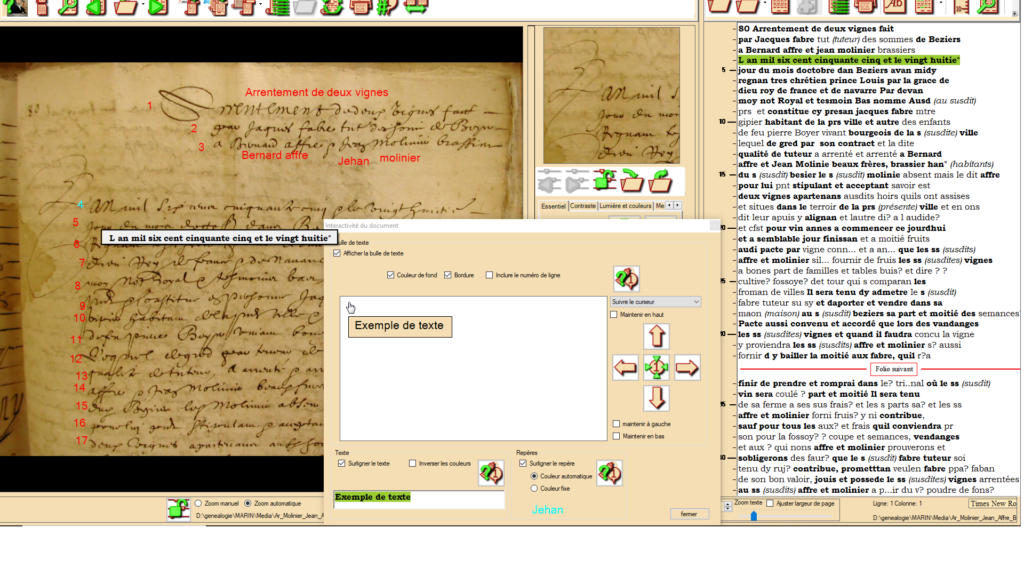This screenshot has height=576, width=1024.
Task: Enable 'Inverser les couleurs' checkbox
Action: click(412, 464)
